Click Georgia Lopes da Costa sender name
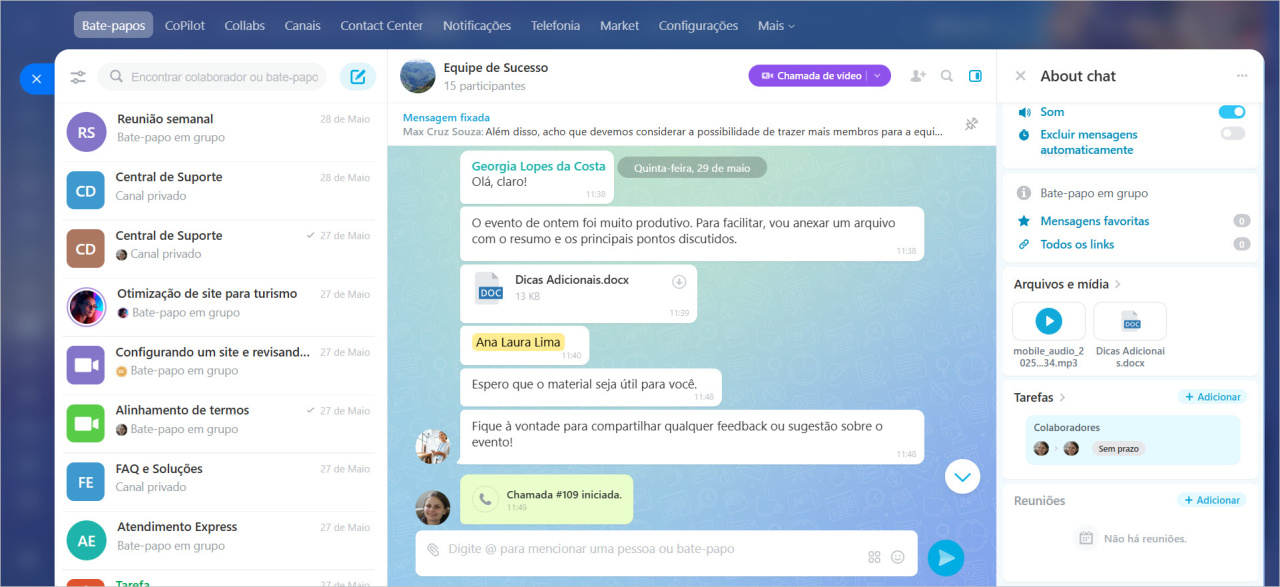 (538, 166)
